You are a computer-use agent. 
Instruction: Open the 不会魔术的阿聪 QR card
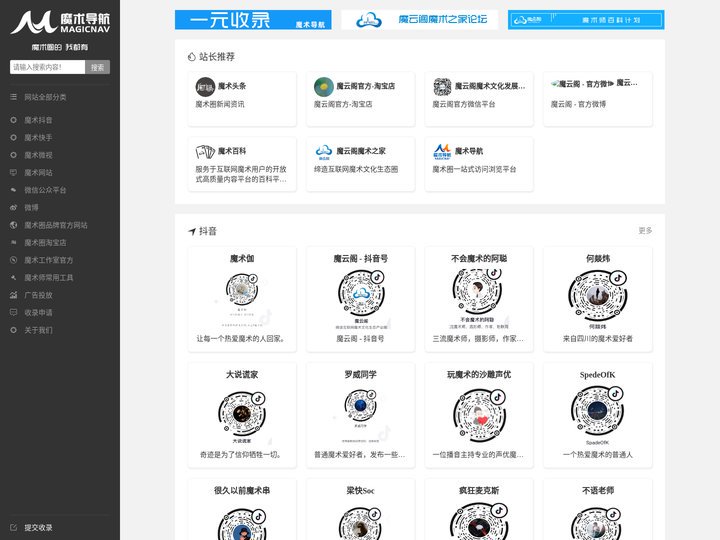(x=479, y=299)
